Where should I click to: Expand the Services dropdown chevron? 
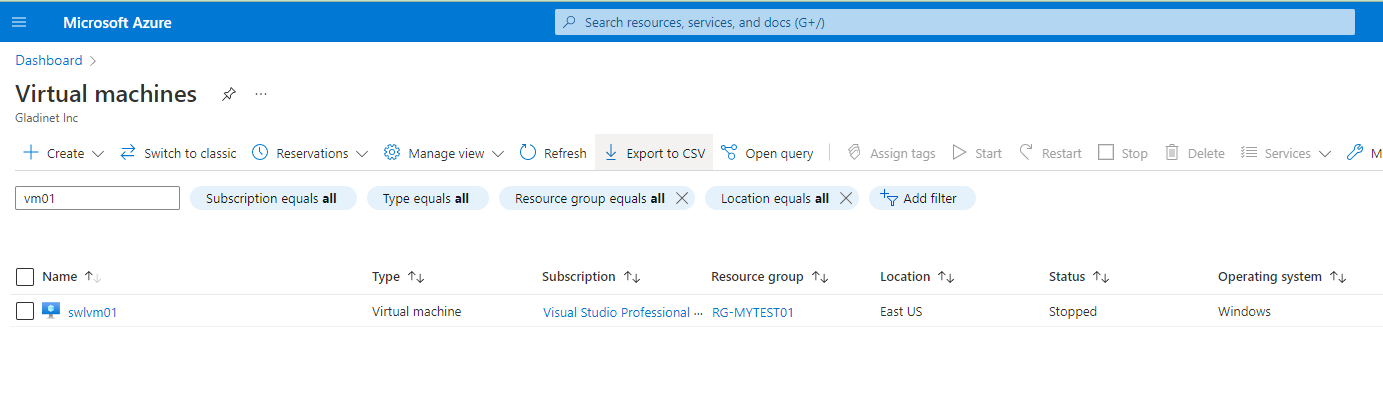tap(1325, 154)
